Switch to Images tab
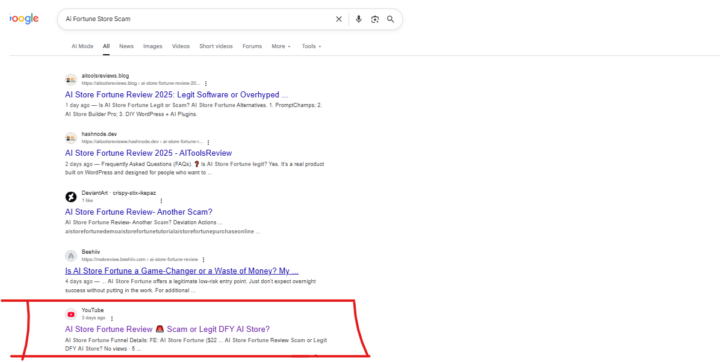Screen dimensions: 720x362 tap(152, 46)
